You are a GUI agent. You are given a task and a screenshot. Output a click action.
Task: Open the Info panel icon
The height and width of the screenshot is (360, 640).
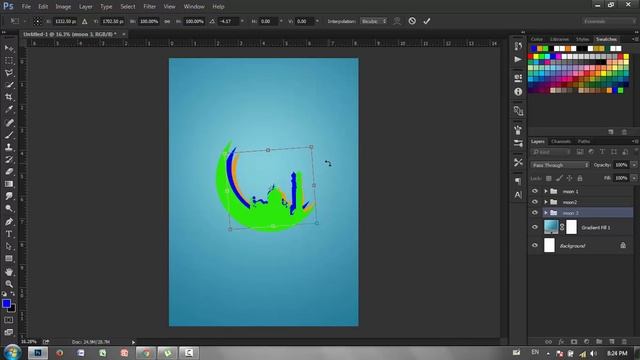[518, 92]
